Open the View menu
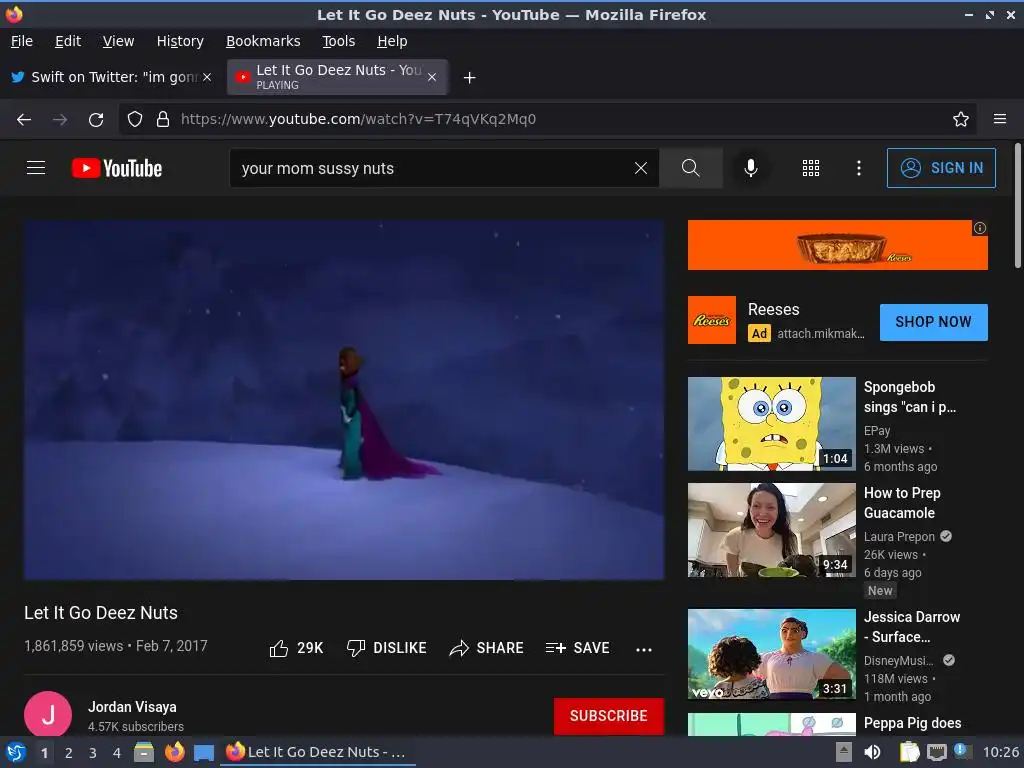This screenshot has height=768, width=1024. coord(118,41)
